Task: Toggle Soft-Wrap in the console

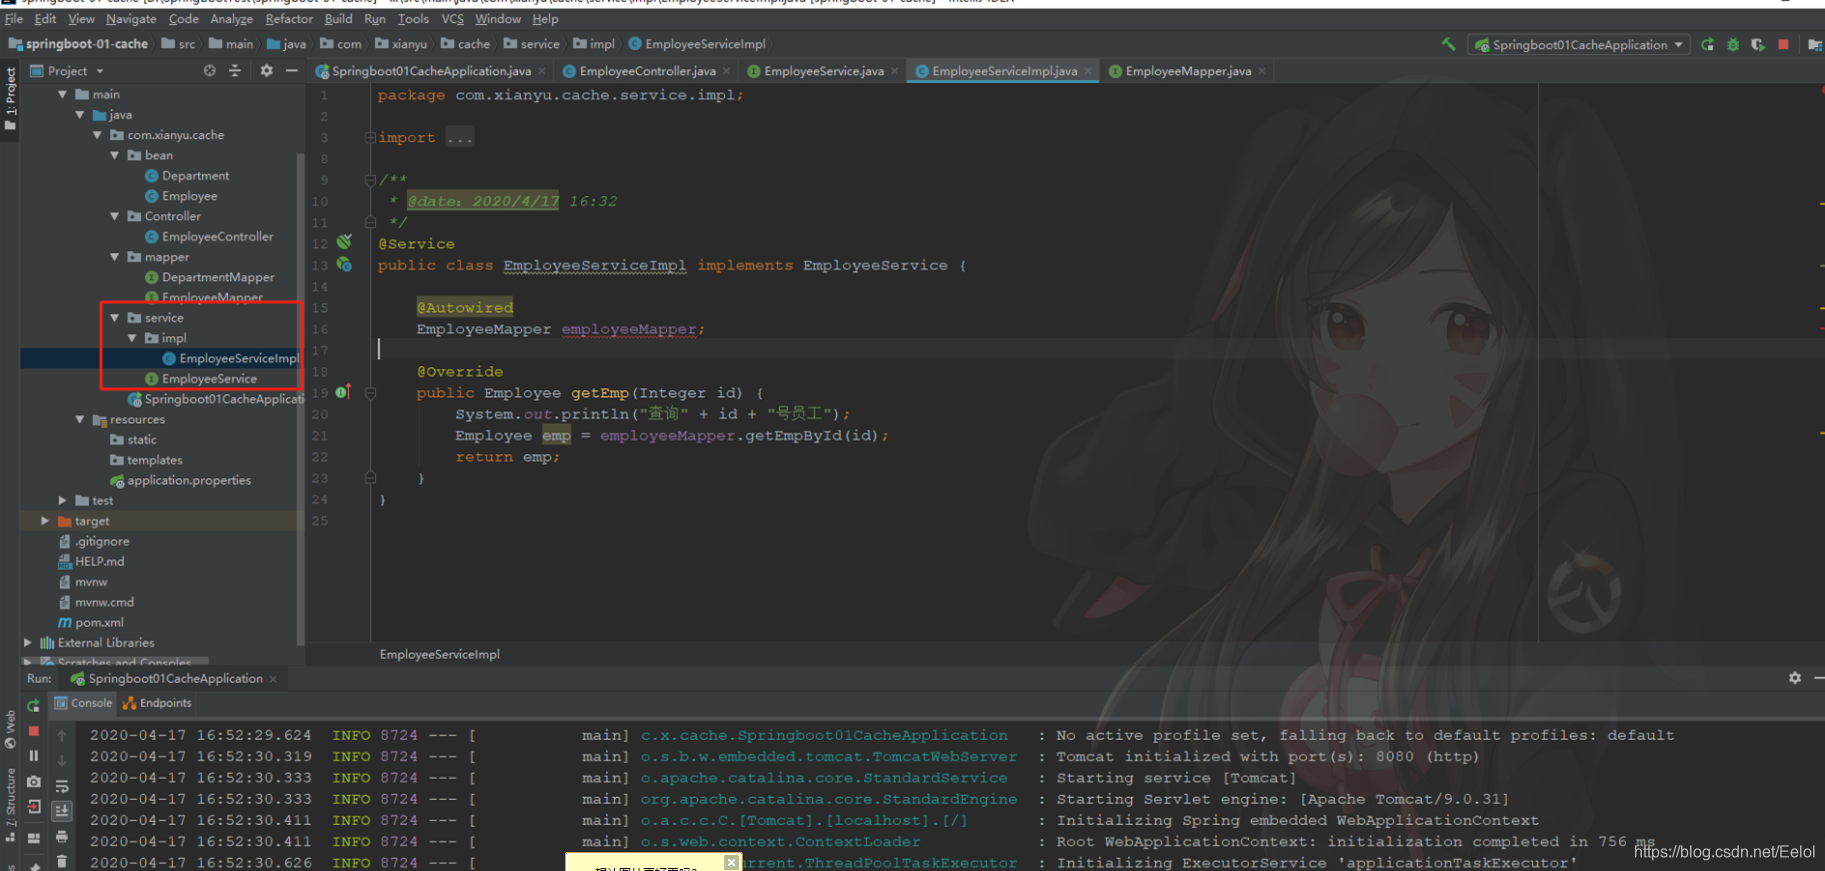Action: coord(62,786)
